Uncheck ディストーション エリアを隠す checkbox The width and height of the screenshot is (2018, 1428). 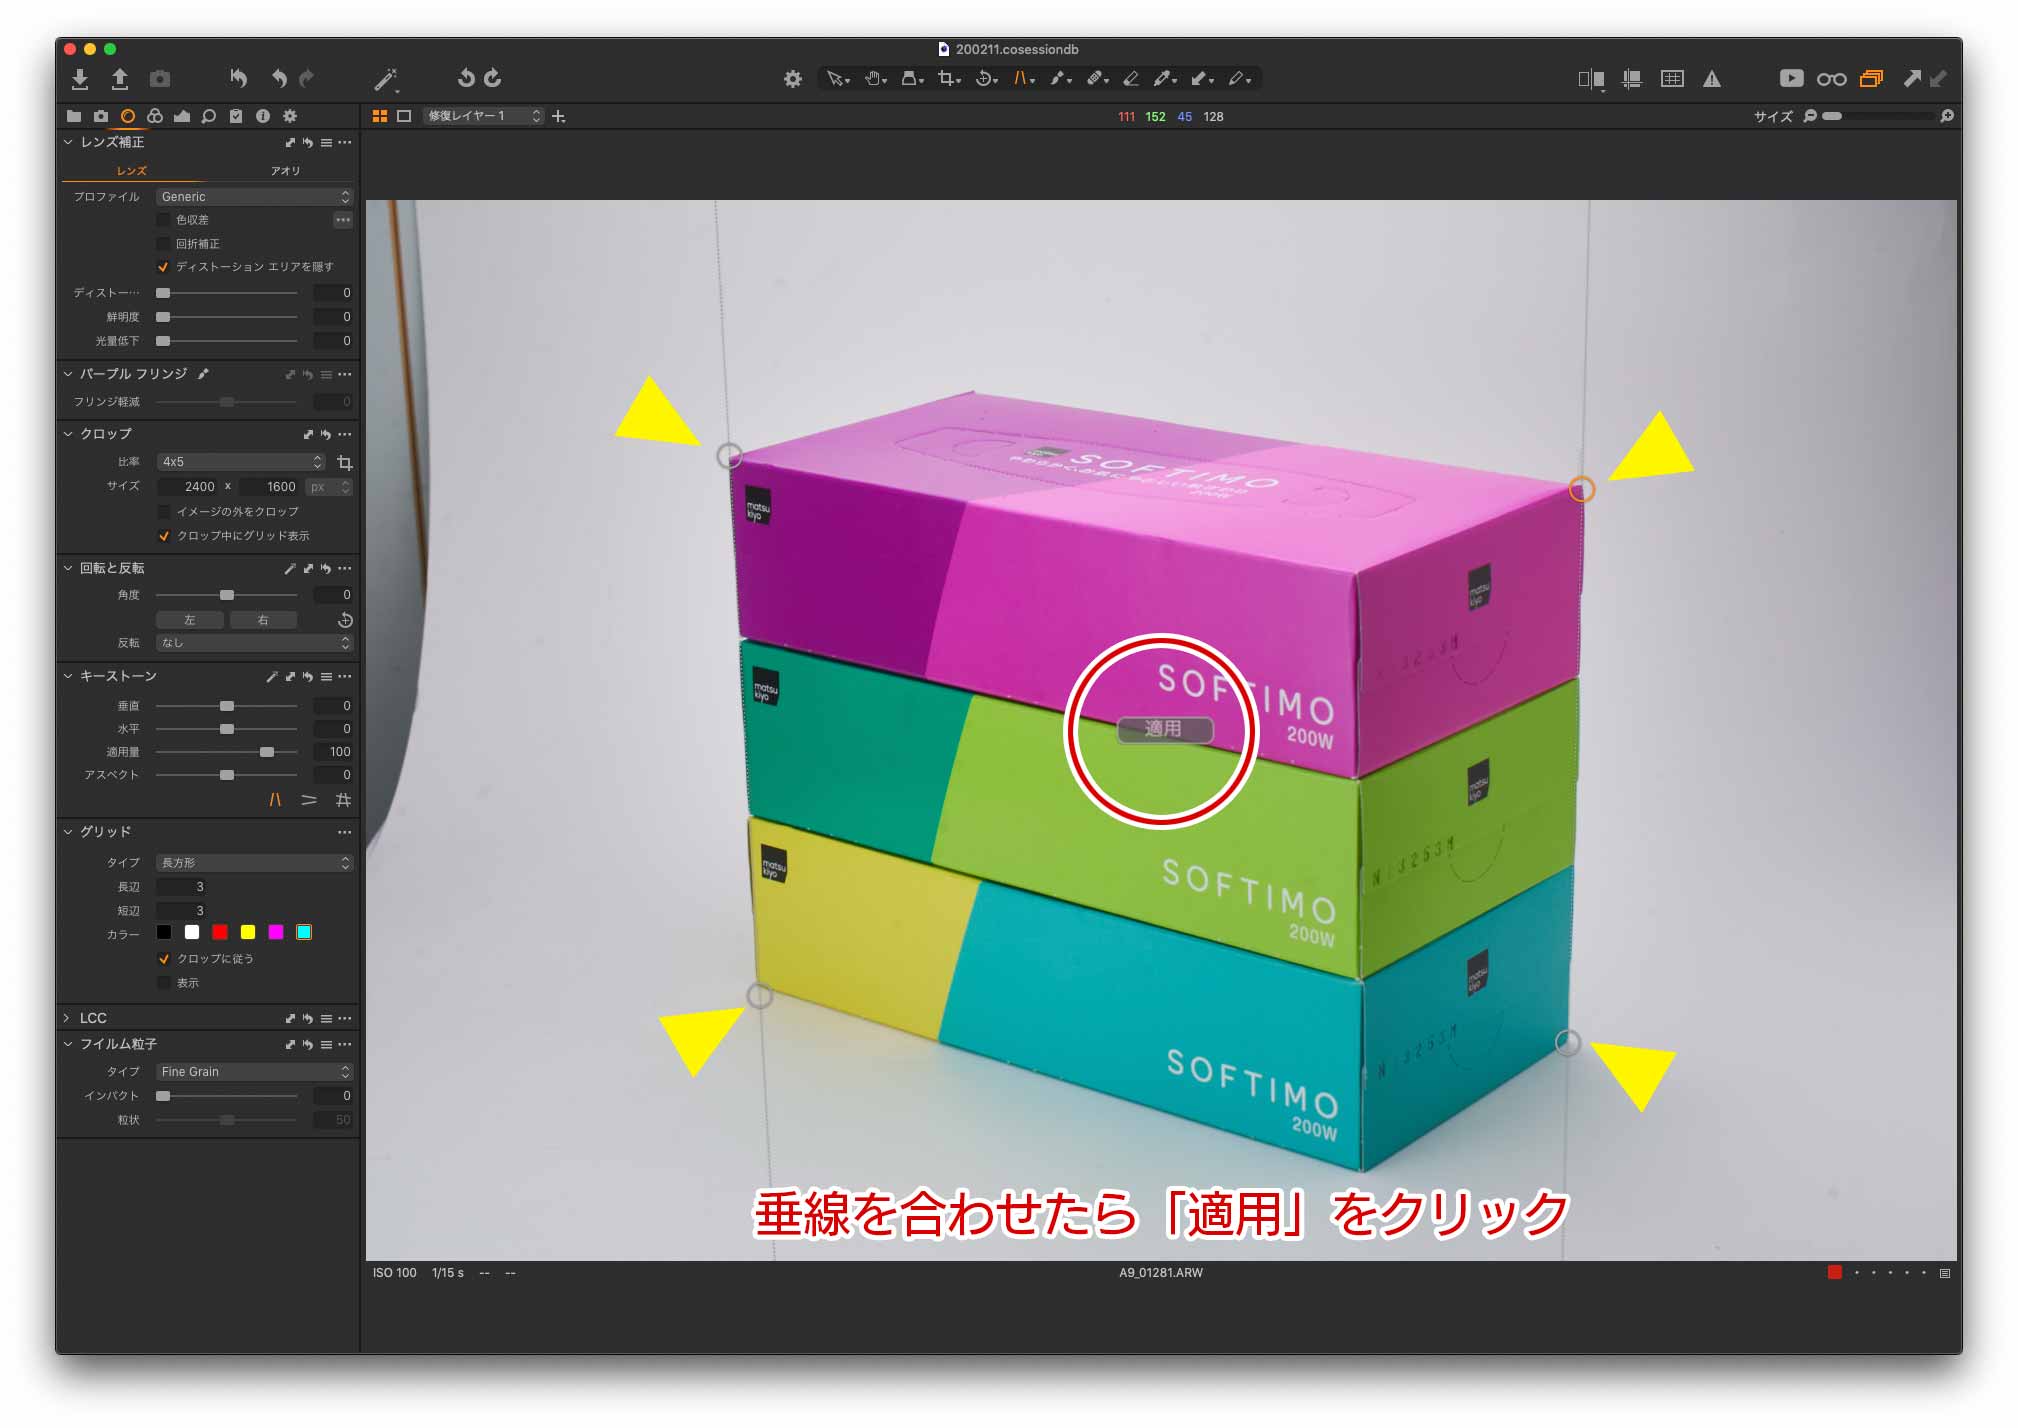164,267
